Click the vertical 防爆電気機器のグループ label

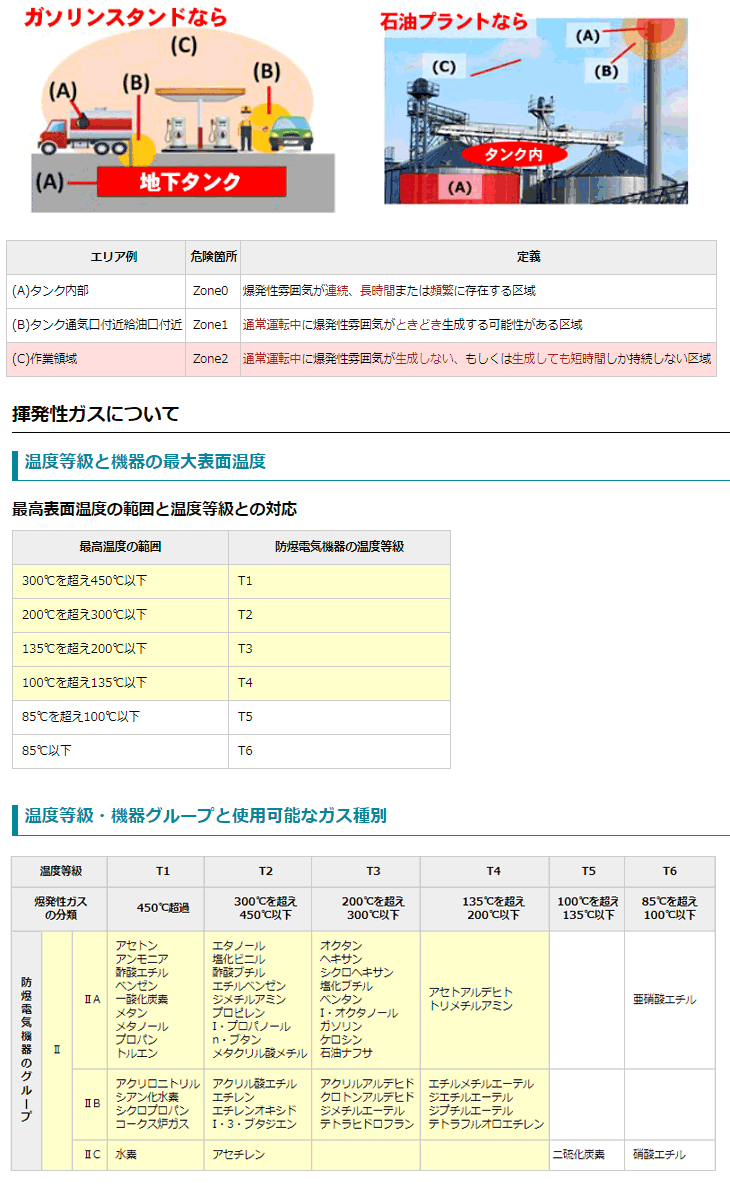[27, 1050]
